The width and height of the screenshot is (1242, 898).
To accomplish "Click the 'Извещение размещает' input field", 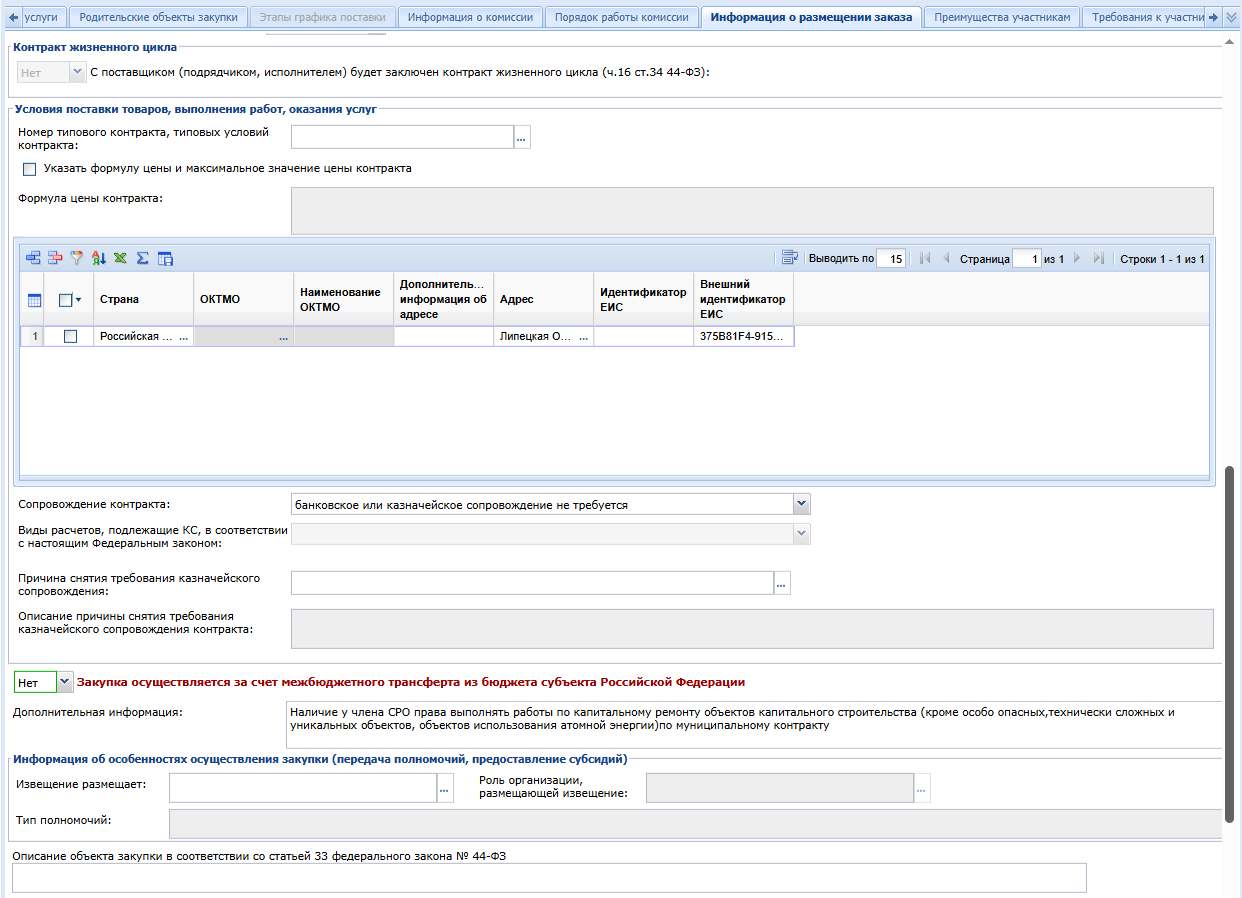I will pyautogui.click(x=303, y=789).
